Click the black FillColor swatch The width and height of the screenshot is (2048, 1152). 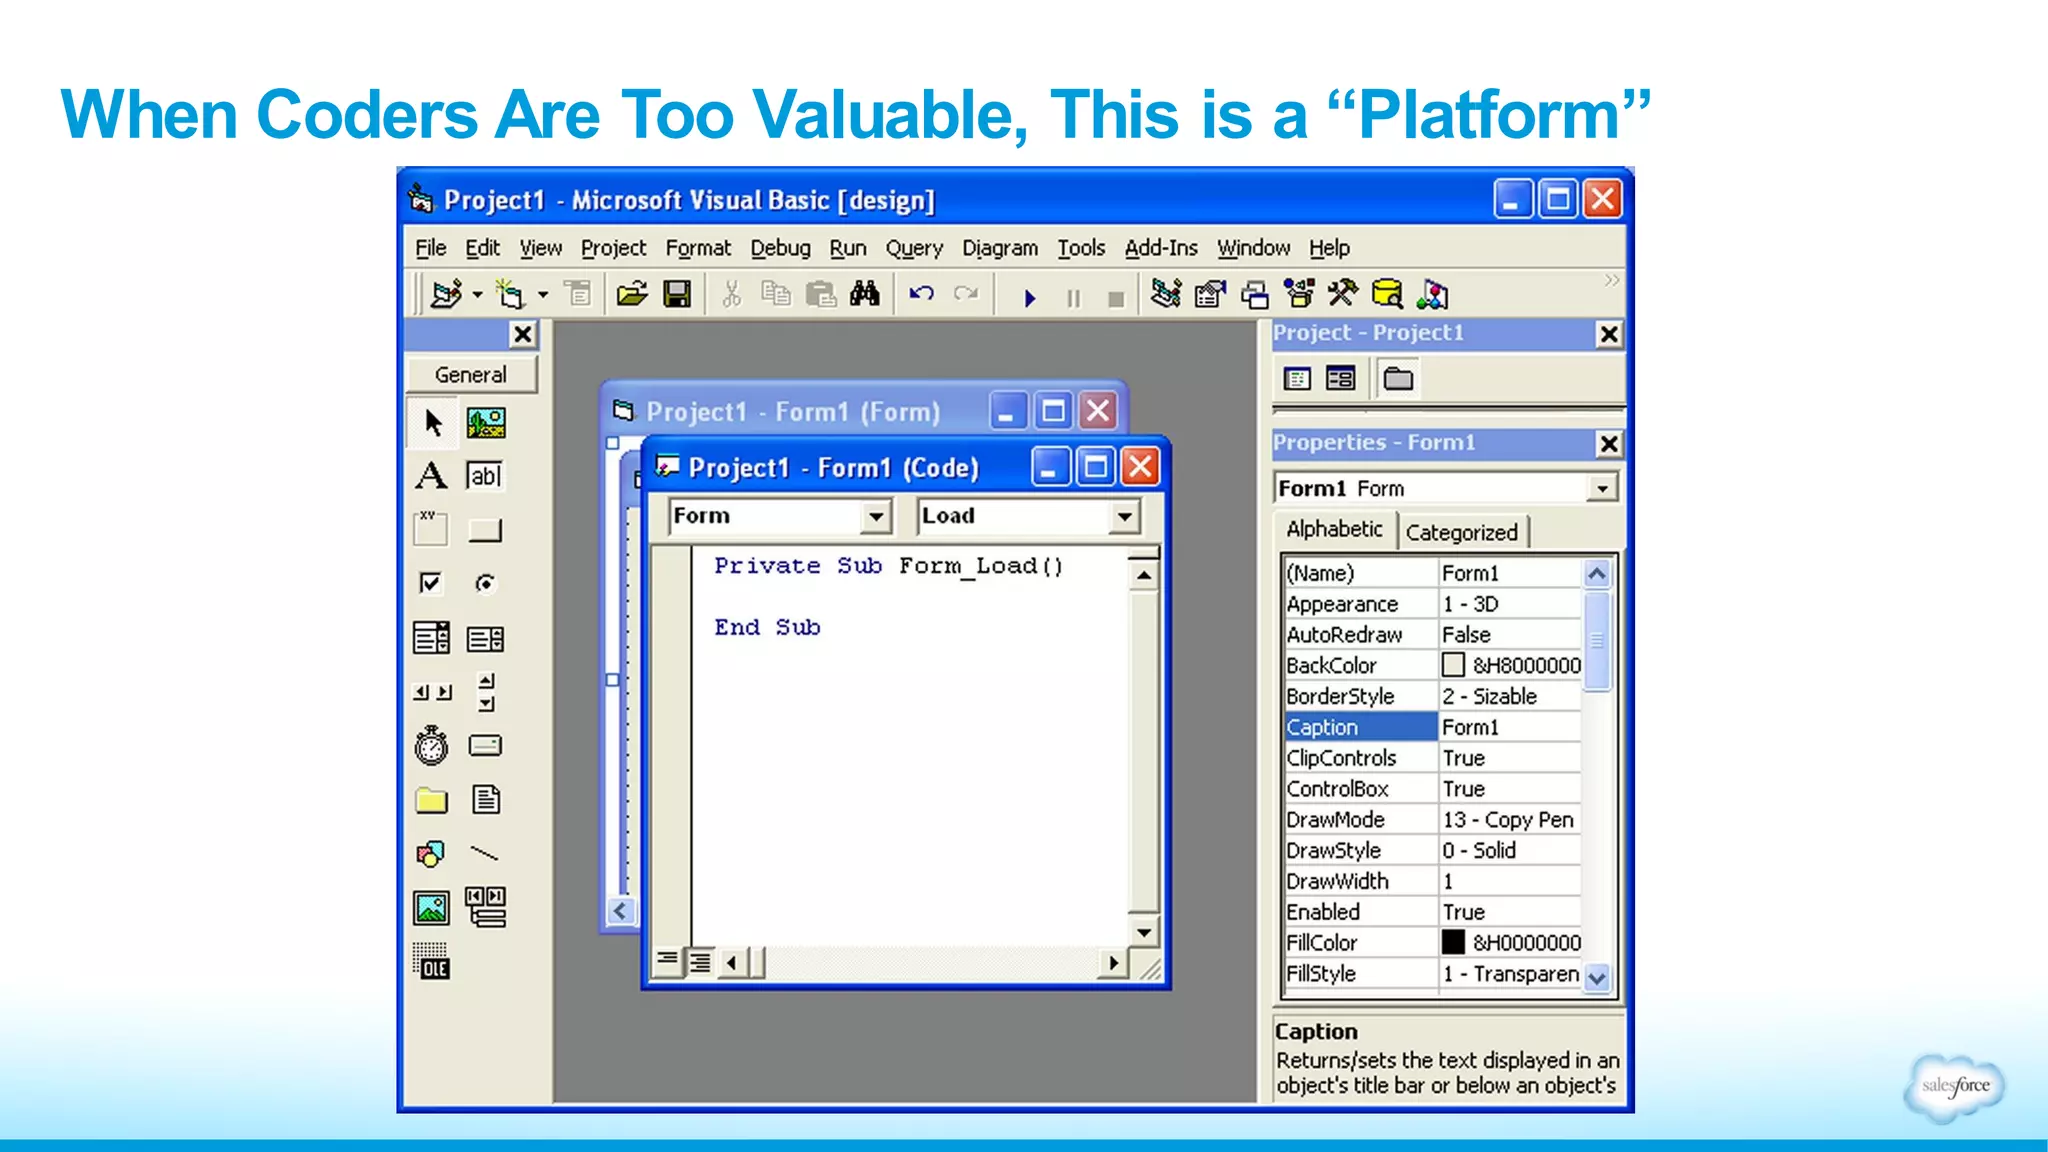coord(1453,942)
